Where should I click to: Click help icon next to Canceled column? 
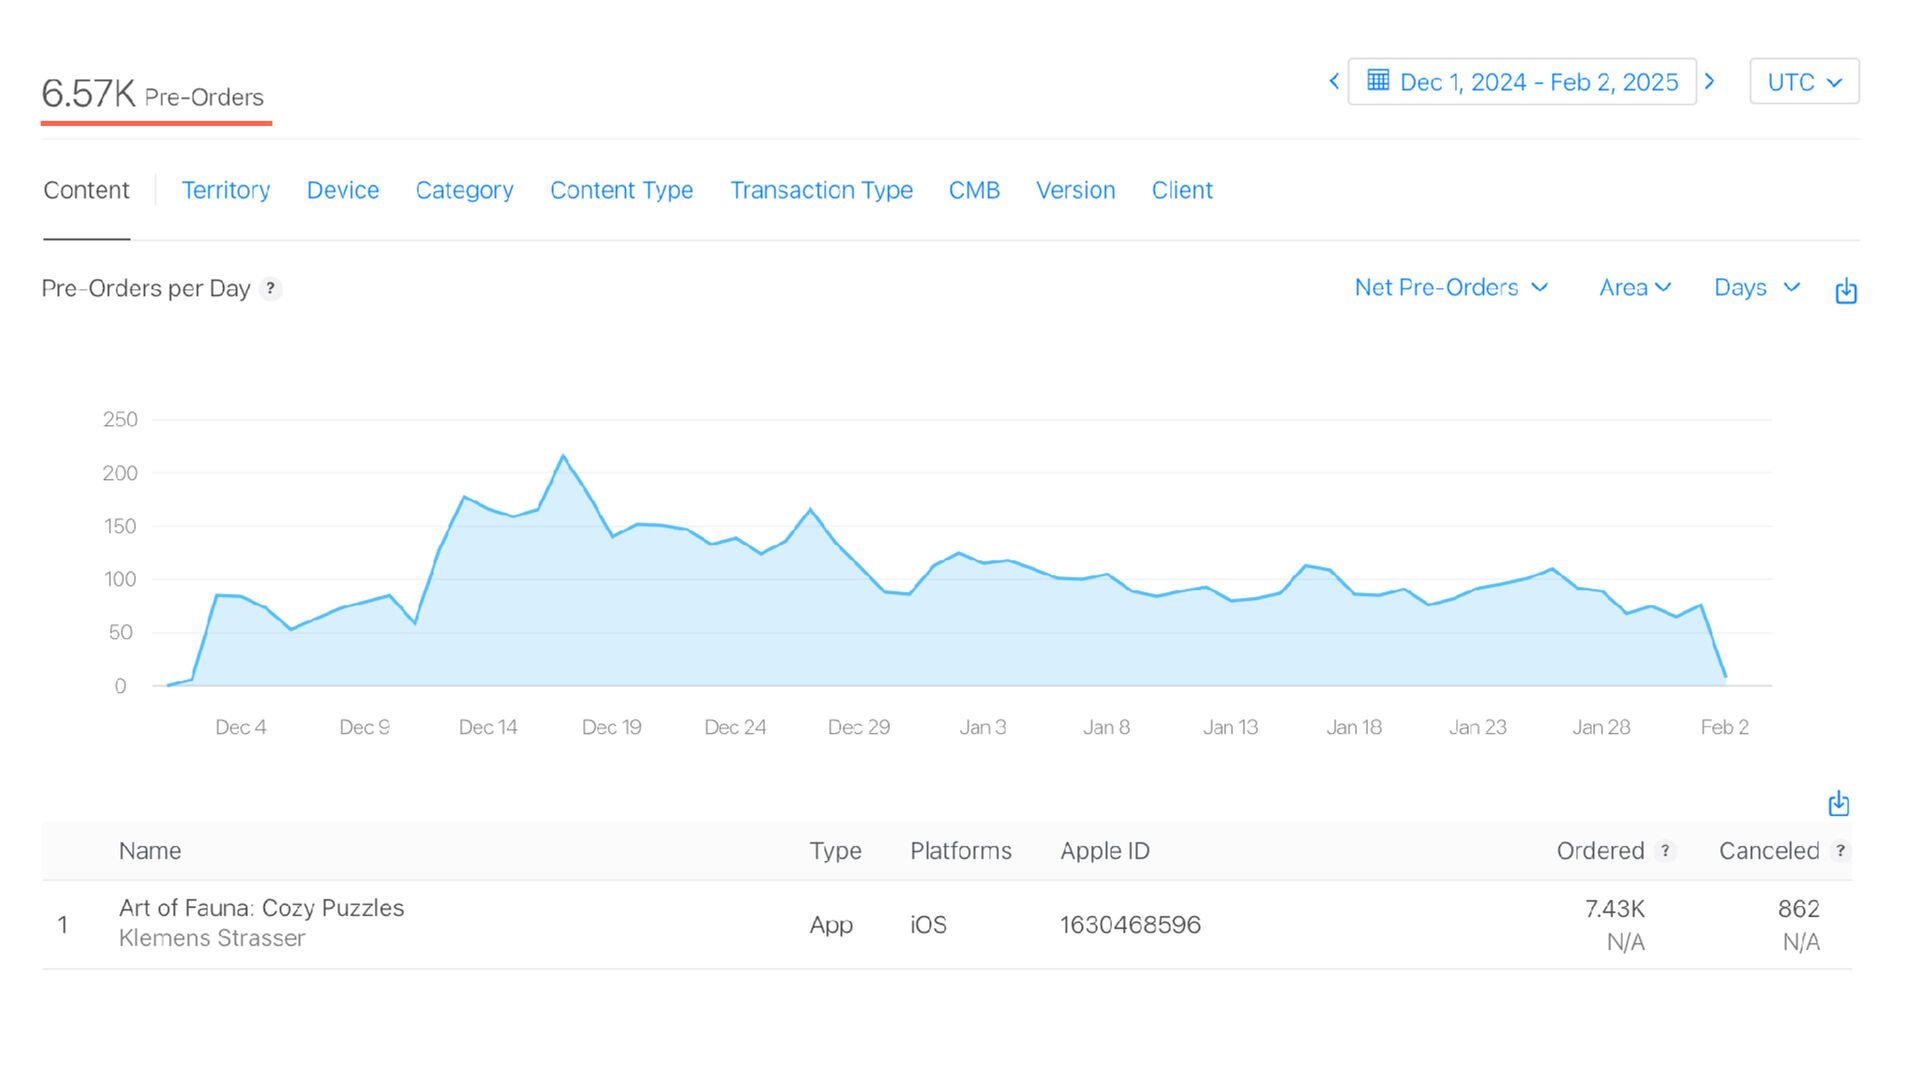pyautogui.click(x=1840, y=851)
